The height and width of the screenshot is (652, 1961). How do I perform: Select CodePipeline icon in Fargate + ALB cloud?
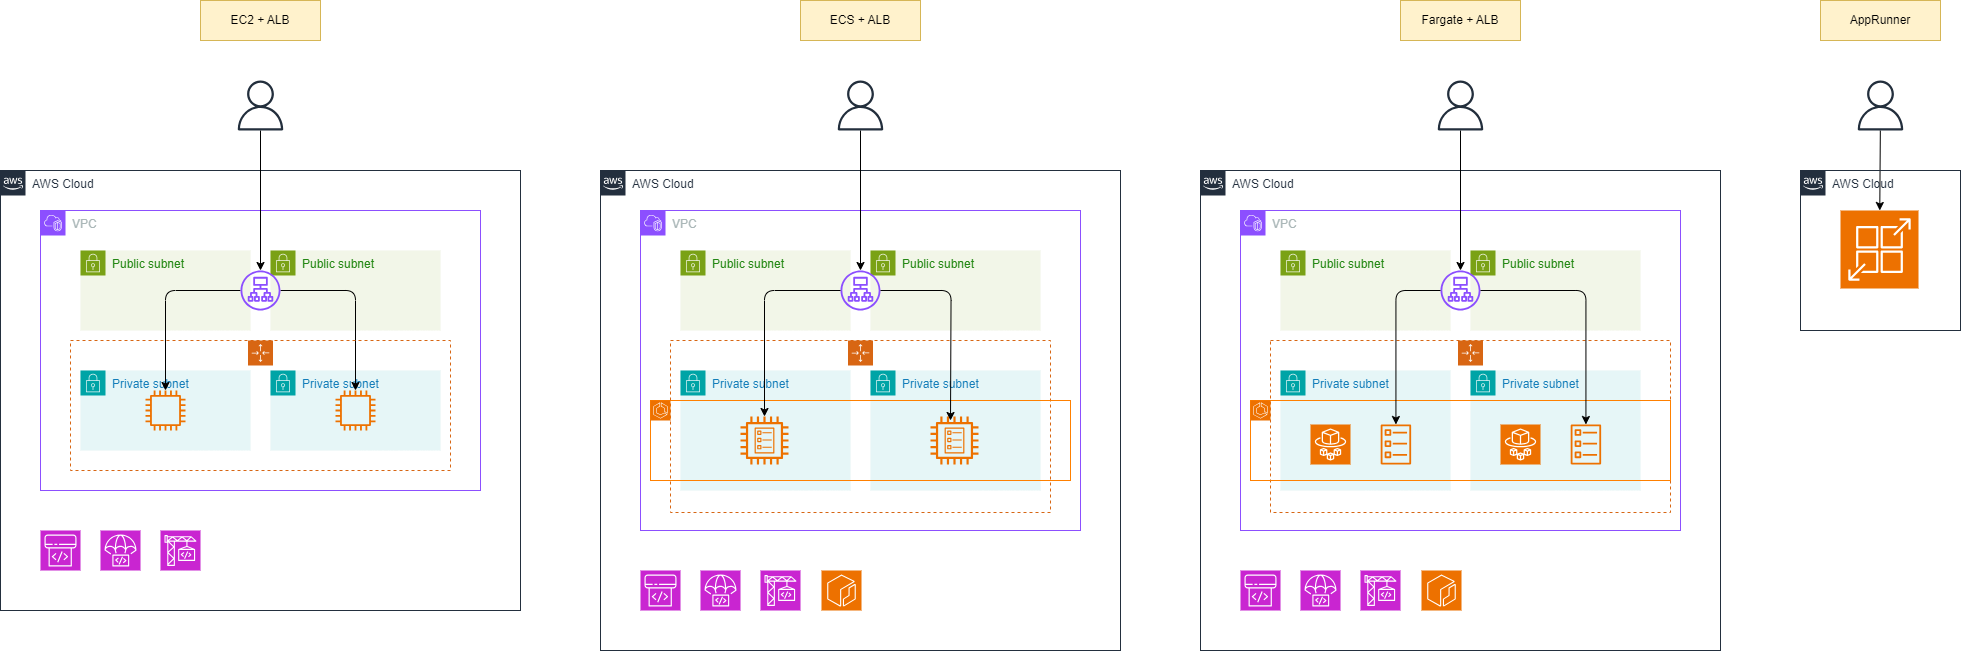1260,591
